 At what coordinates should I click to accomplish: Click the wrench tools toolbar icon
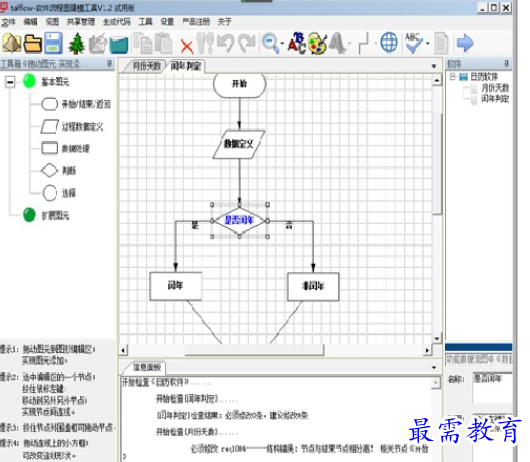tap(205, 43)
